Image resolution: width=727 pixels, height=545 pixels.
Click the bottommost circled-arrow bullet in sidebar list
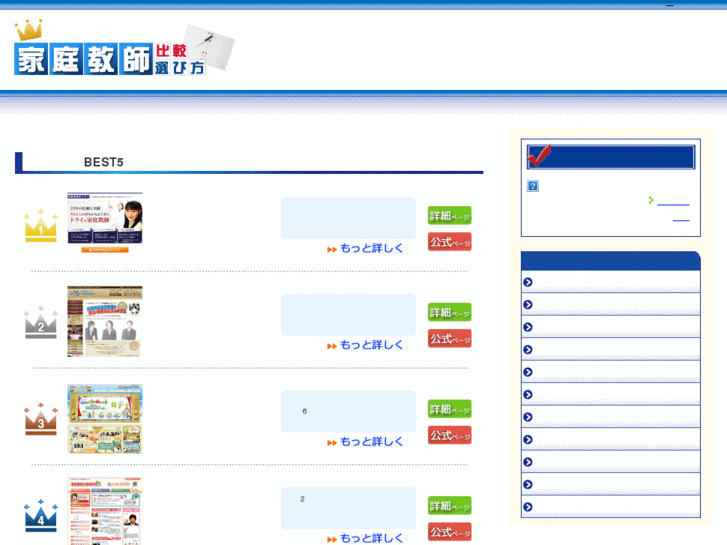click(x=528, y=507)
